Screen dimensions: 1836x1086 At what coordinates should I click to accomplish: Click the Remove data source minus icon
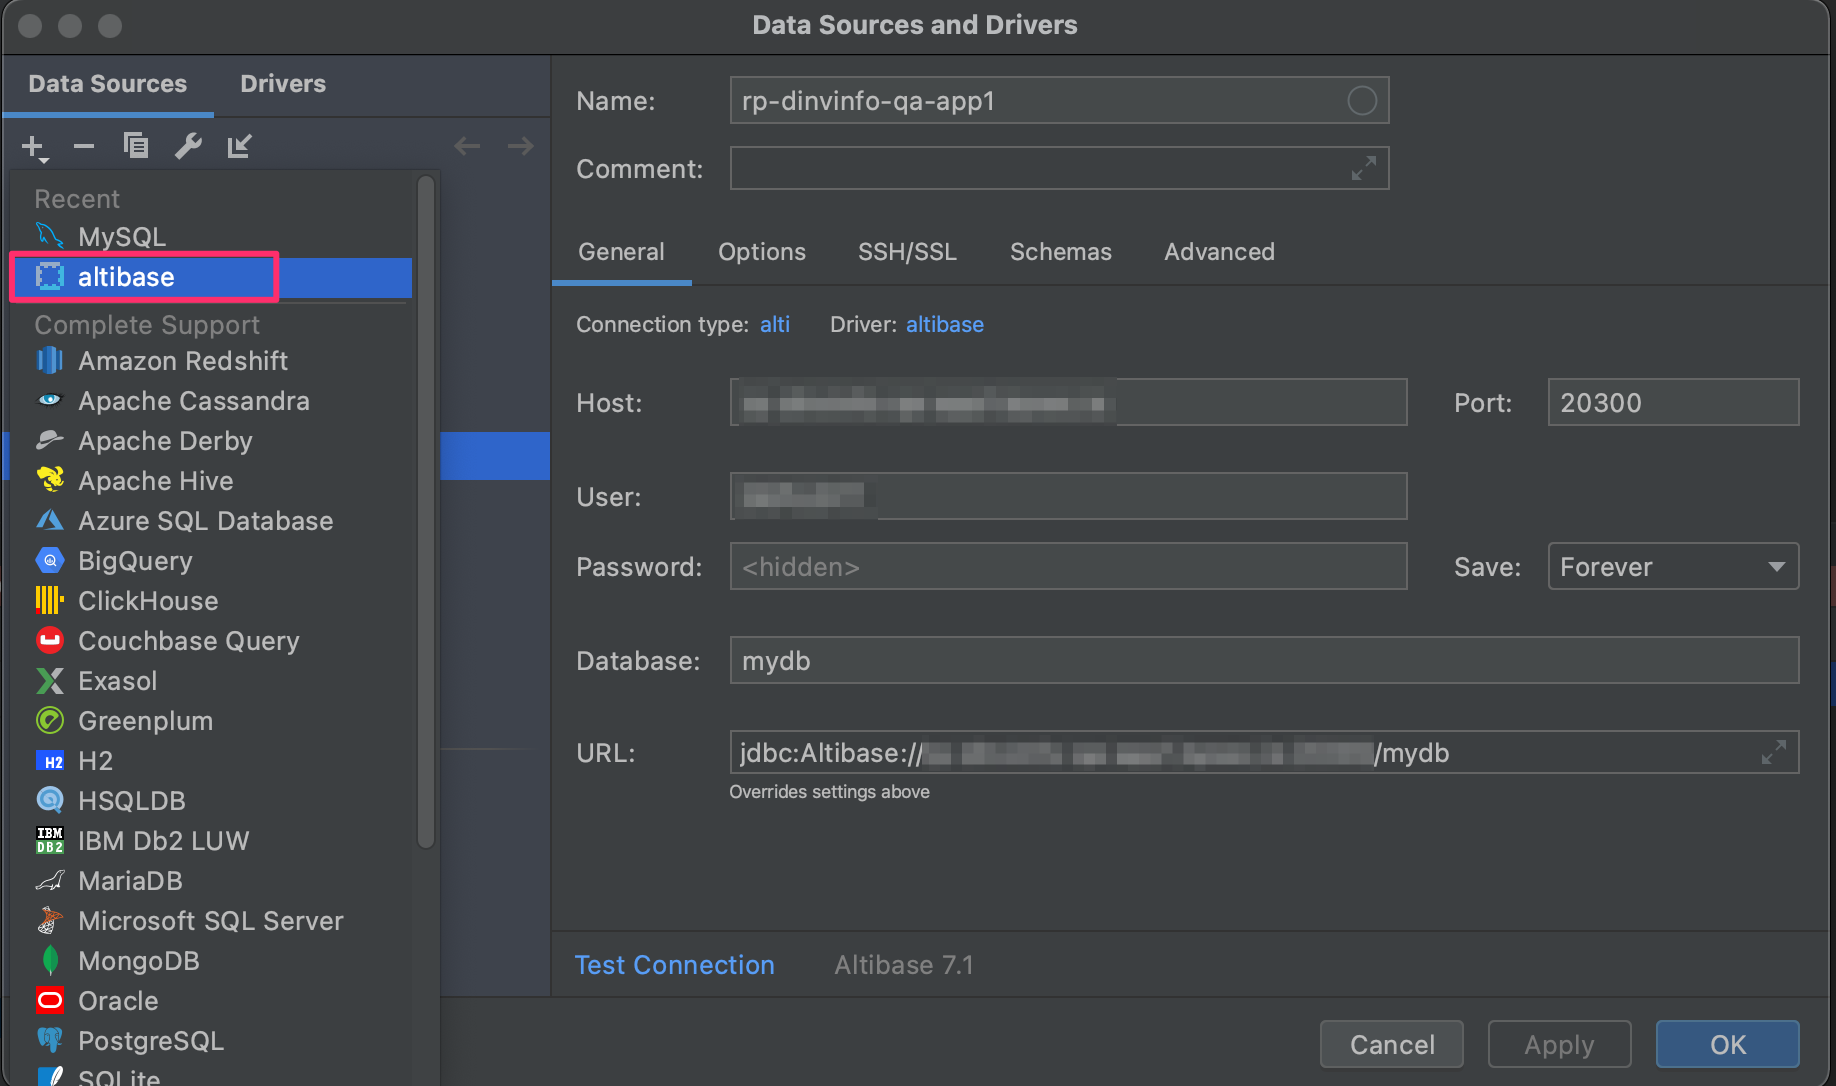84,146
